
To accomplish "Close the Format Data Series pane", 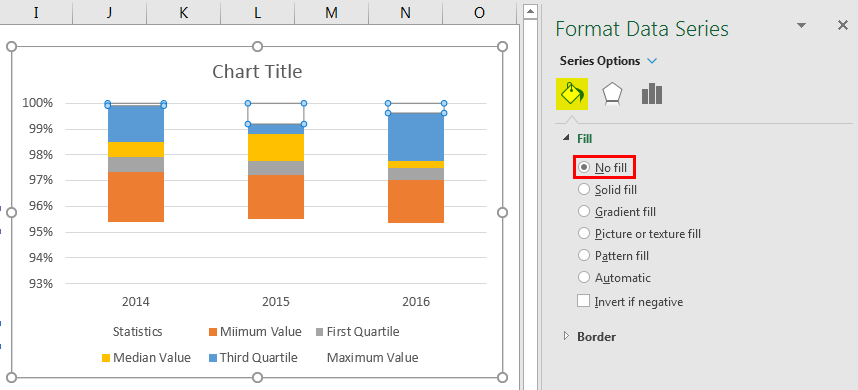I will (x=843, y=25).
